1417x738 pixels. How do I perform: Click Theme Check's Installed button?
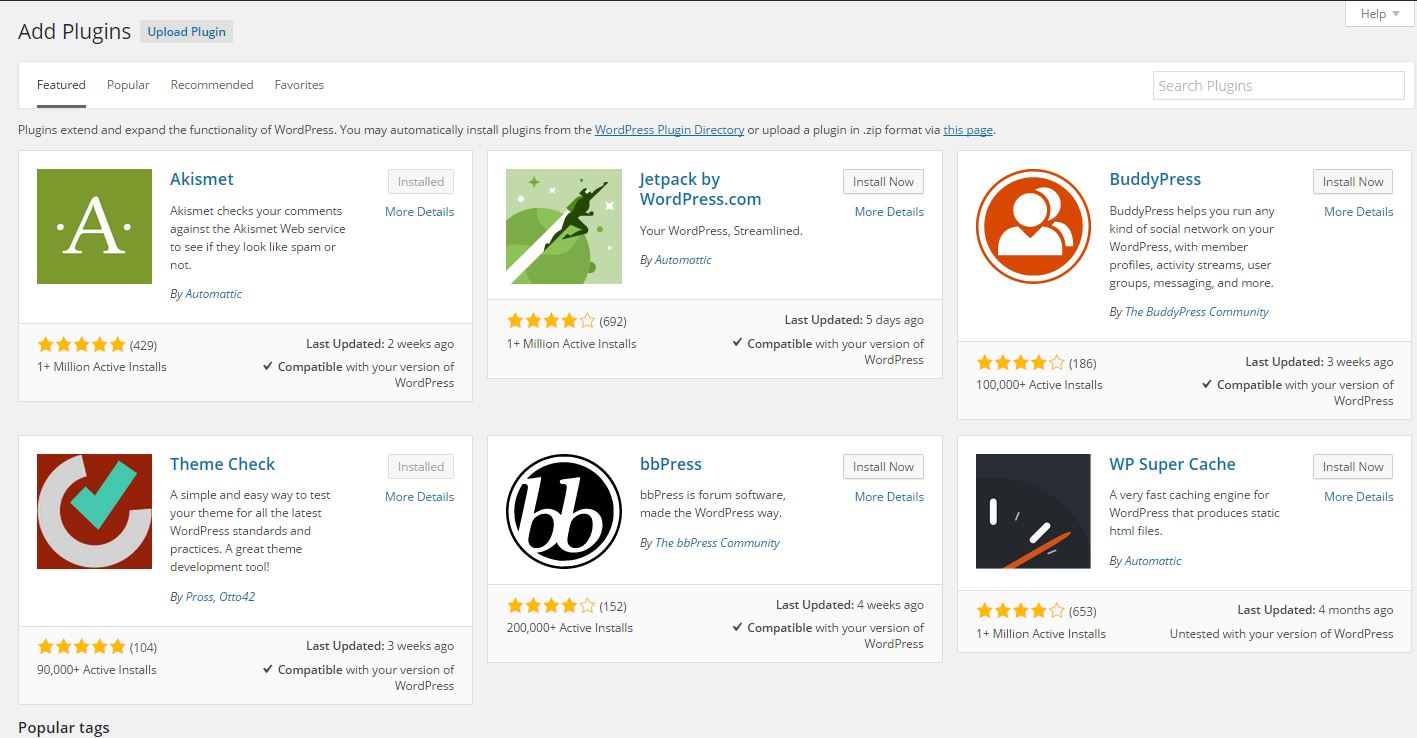421,467
